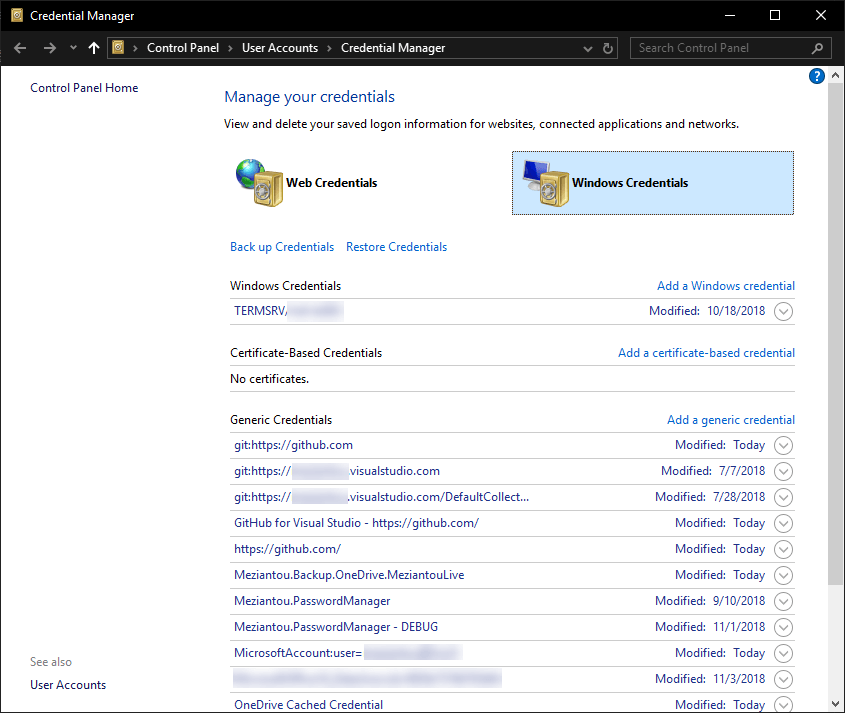Expand the git:https://github.com credential entry
845x713 pixels.
[x=783, y=445]
